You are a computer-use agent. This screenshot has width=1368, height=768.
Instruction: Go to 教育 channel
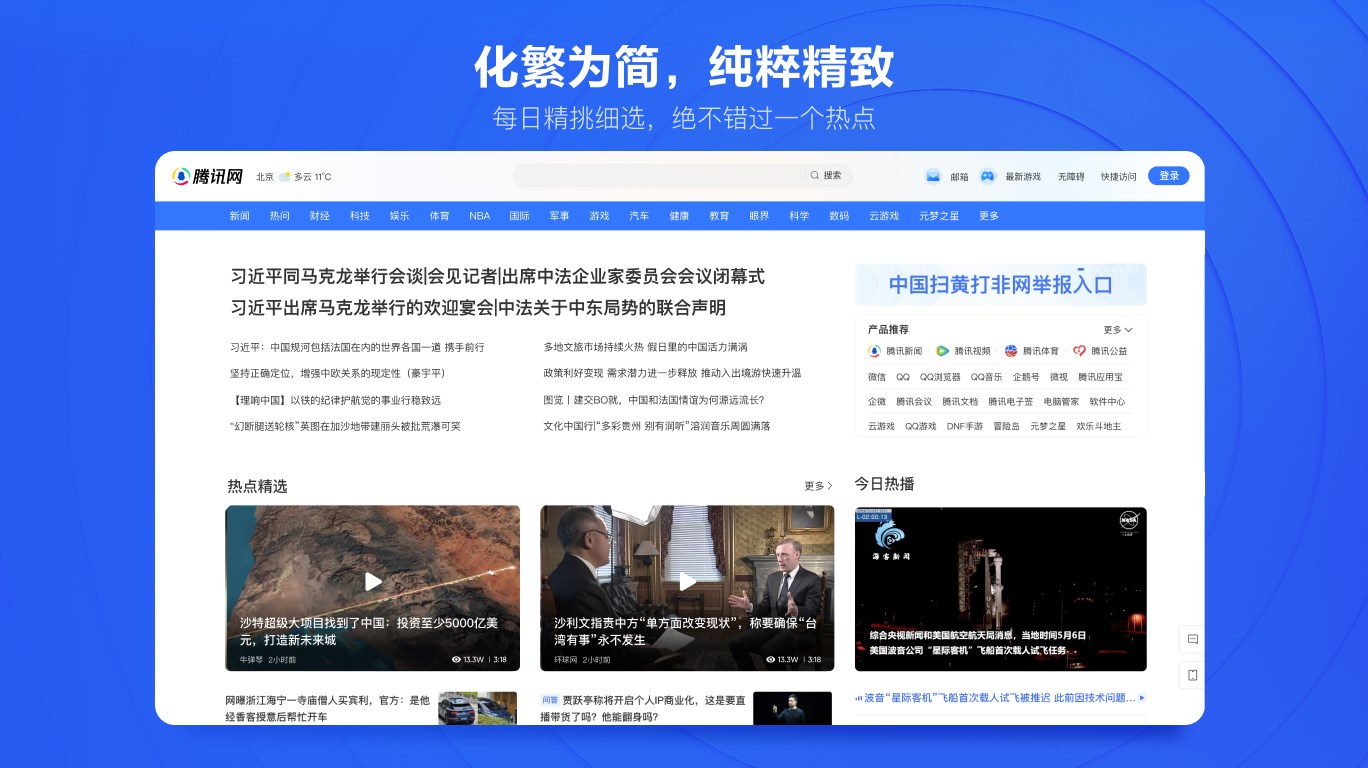(719, 216)
